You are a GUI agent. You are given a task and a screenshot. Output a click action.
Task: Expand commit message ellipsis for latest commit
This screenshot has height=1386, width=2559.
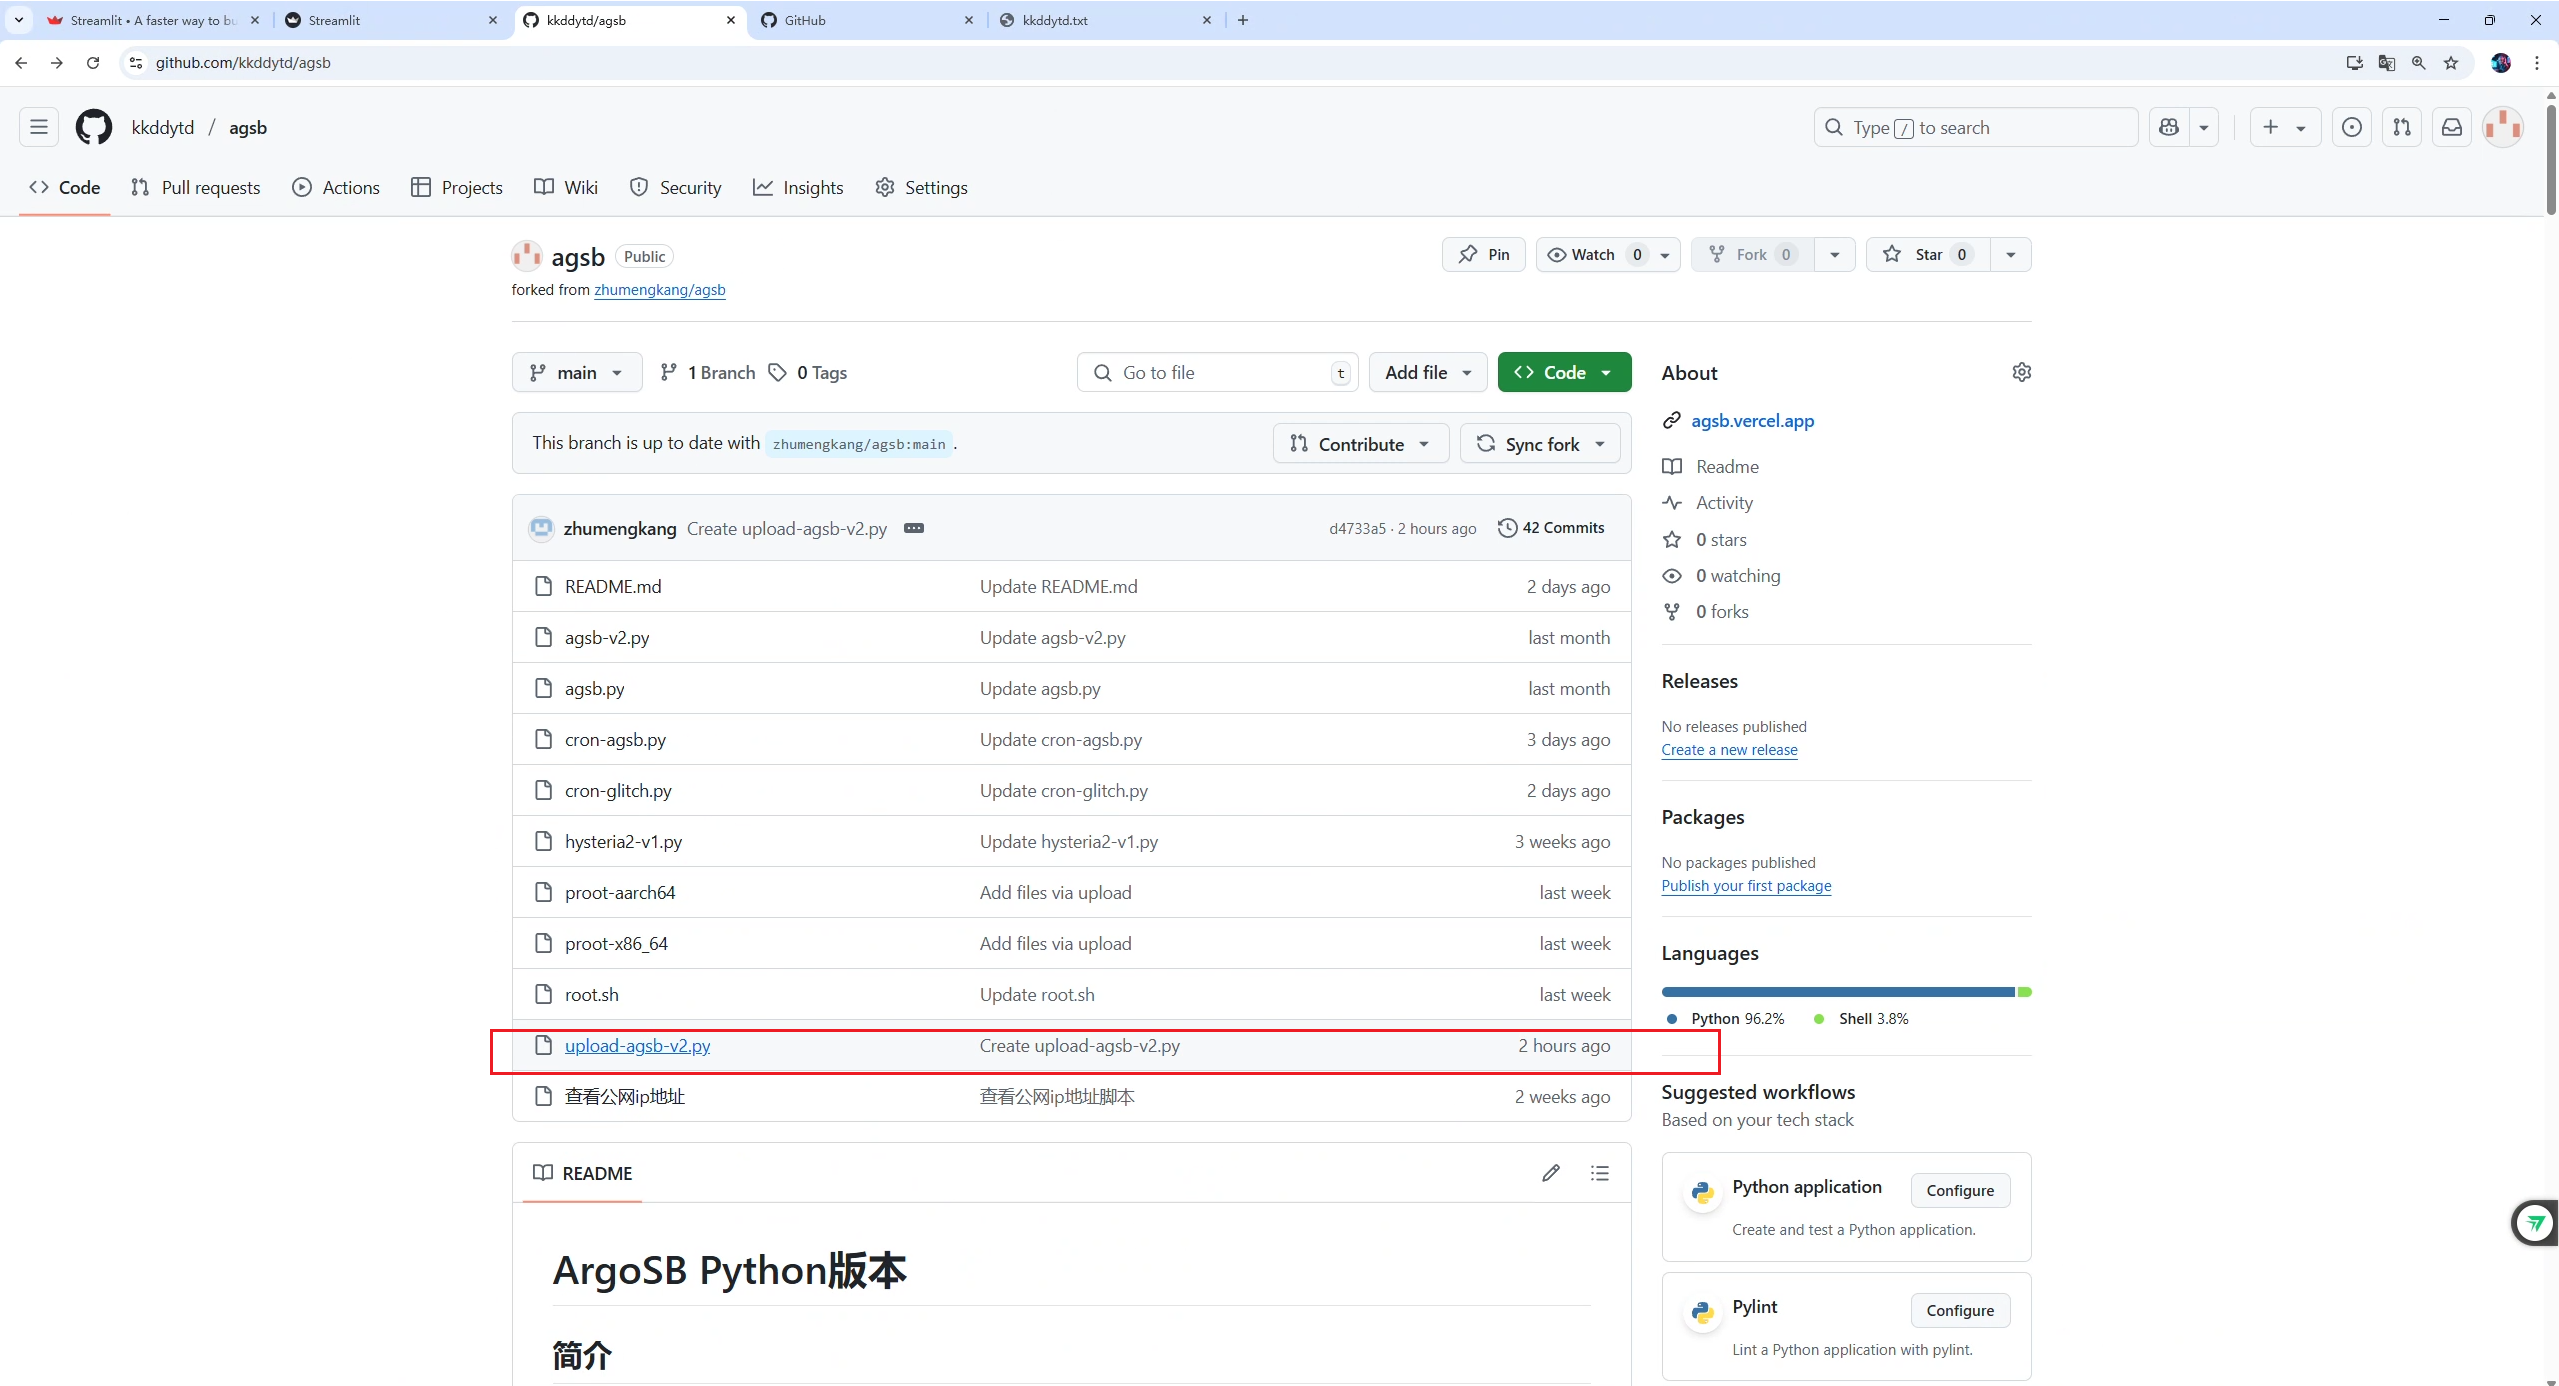point(914,528)
